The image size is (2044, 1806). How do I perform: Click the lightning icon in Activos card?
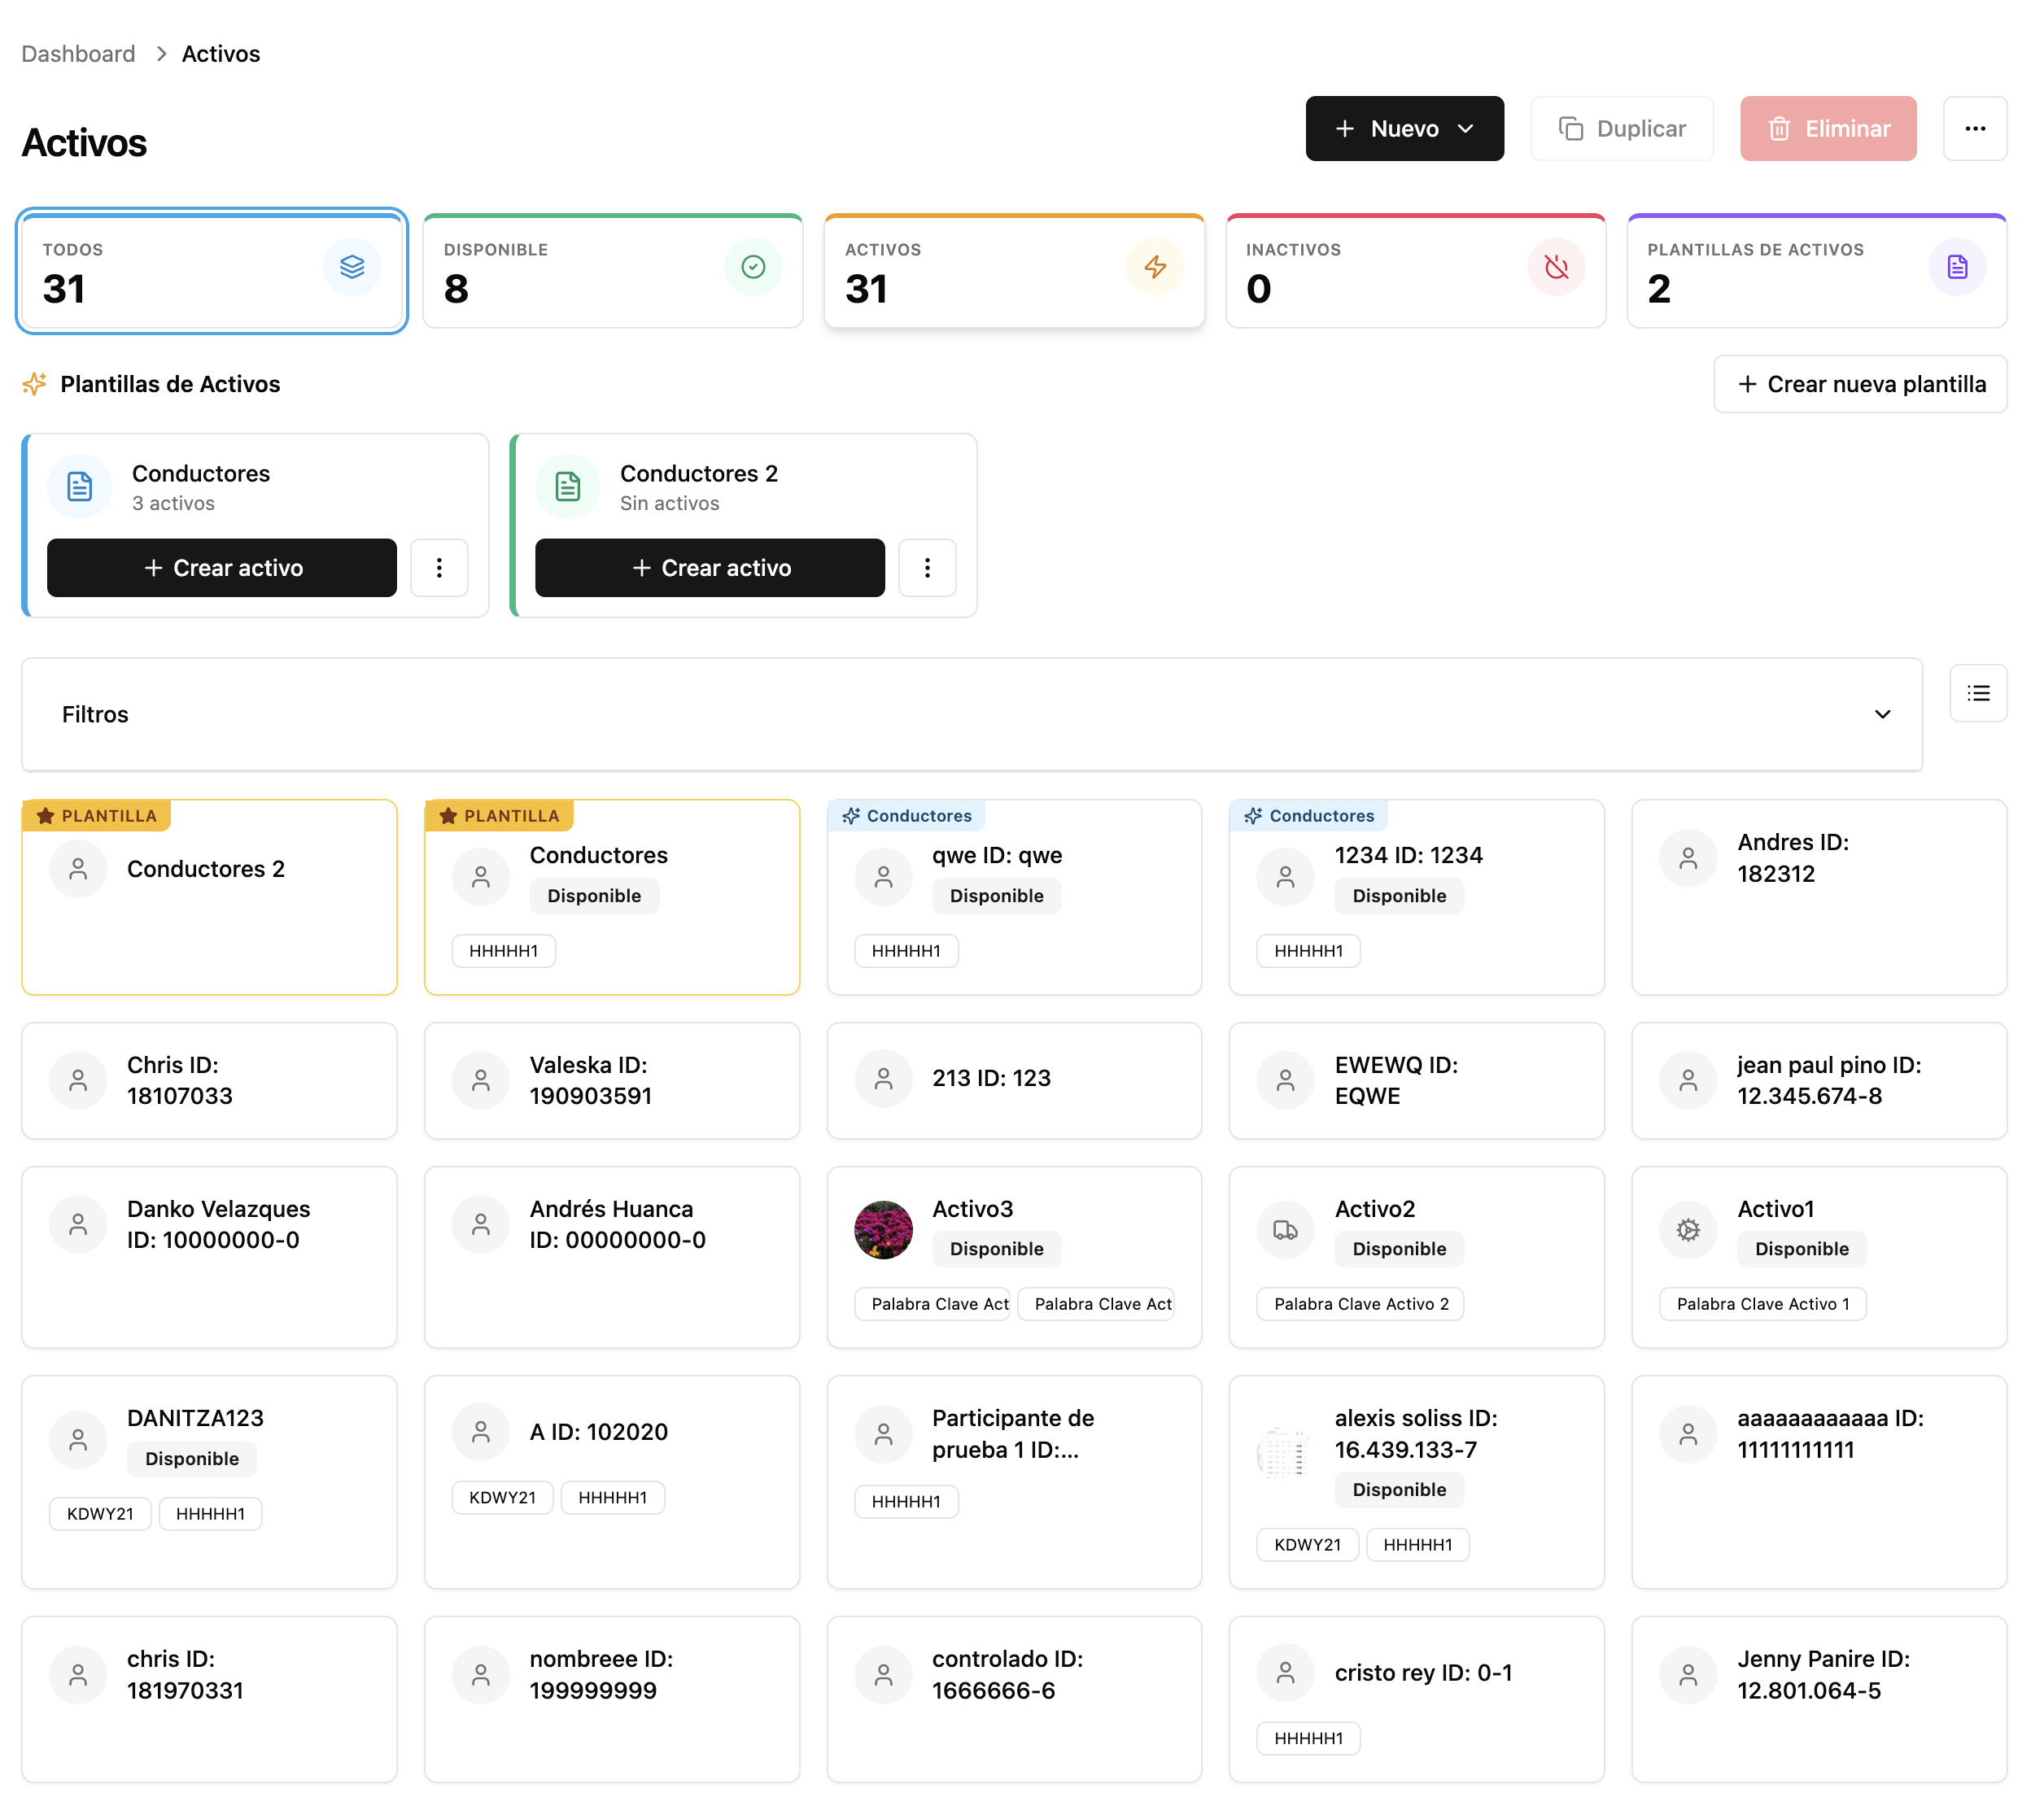coord(1155,267)
